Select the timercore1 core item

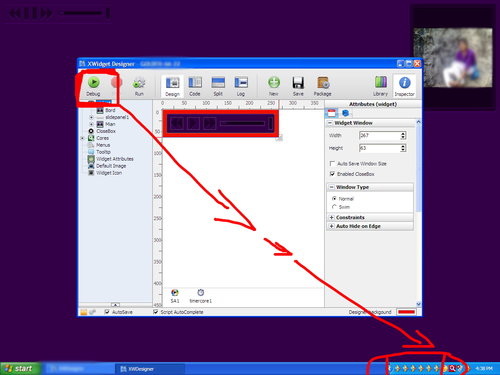click(200, 296)
